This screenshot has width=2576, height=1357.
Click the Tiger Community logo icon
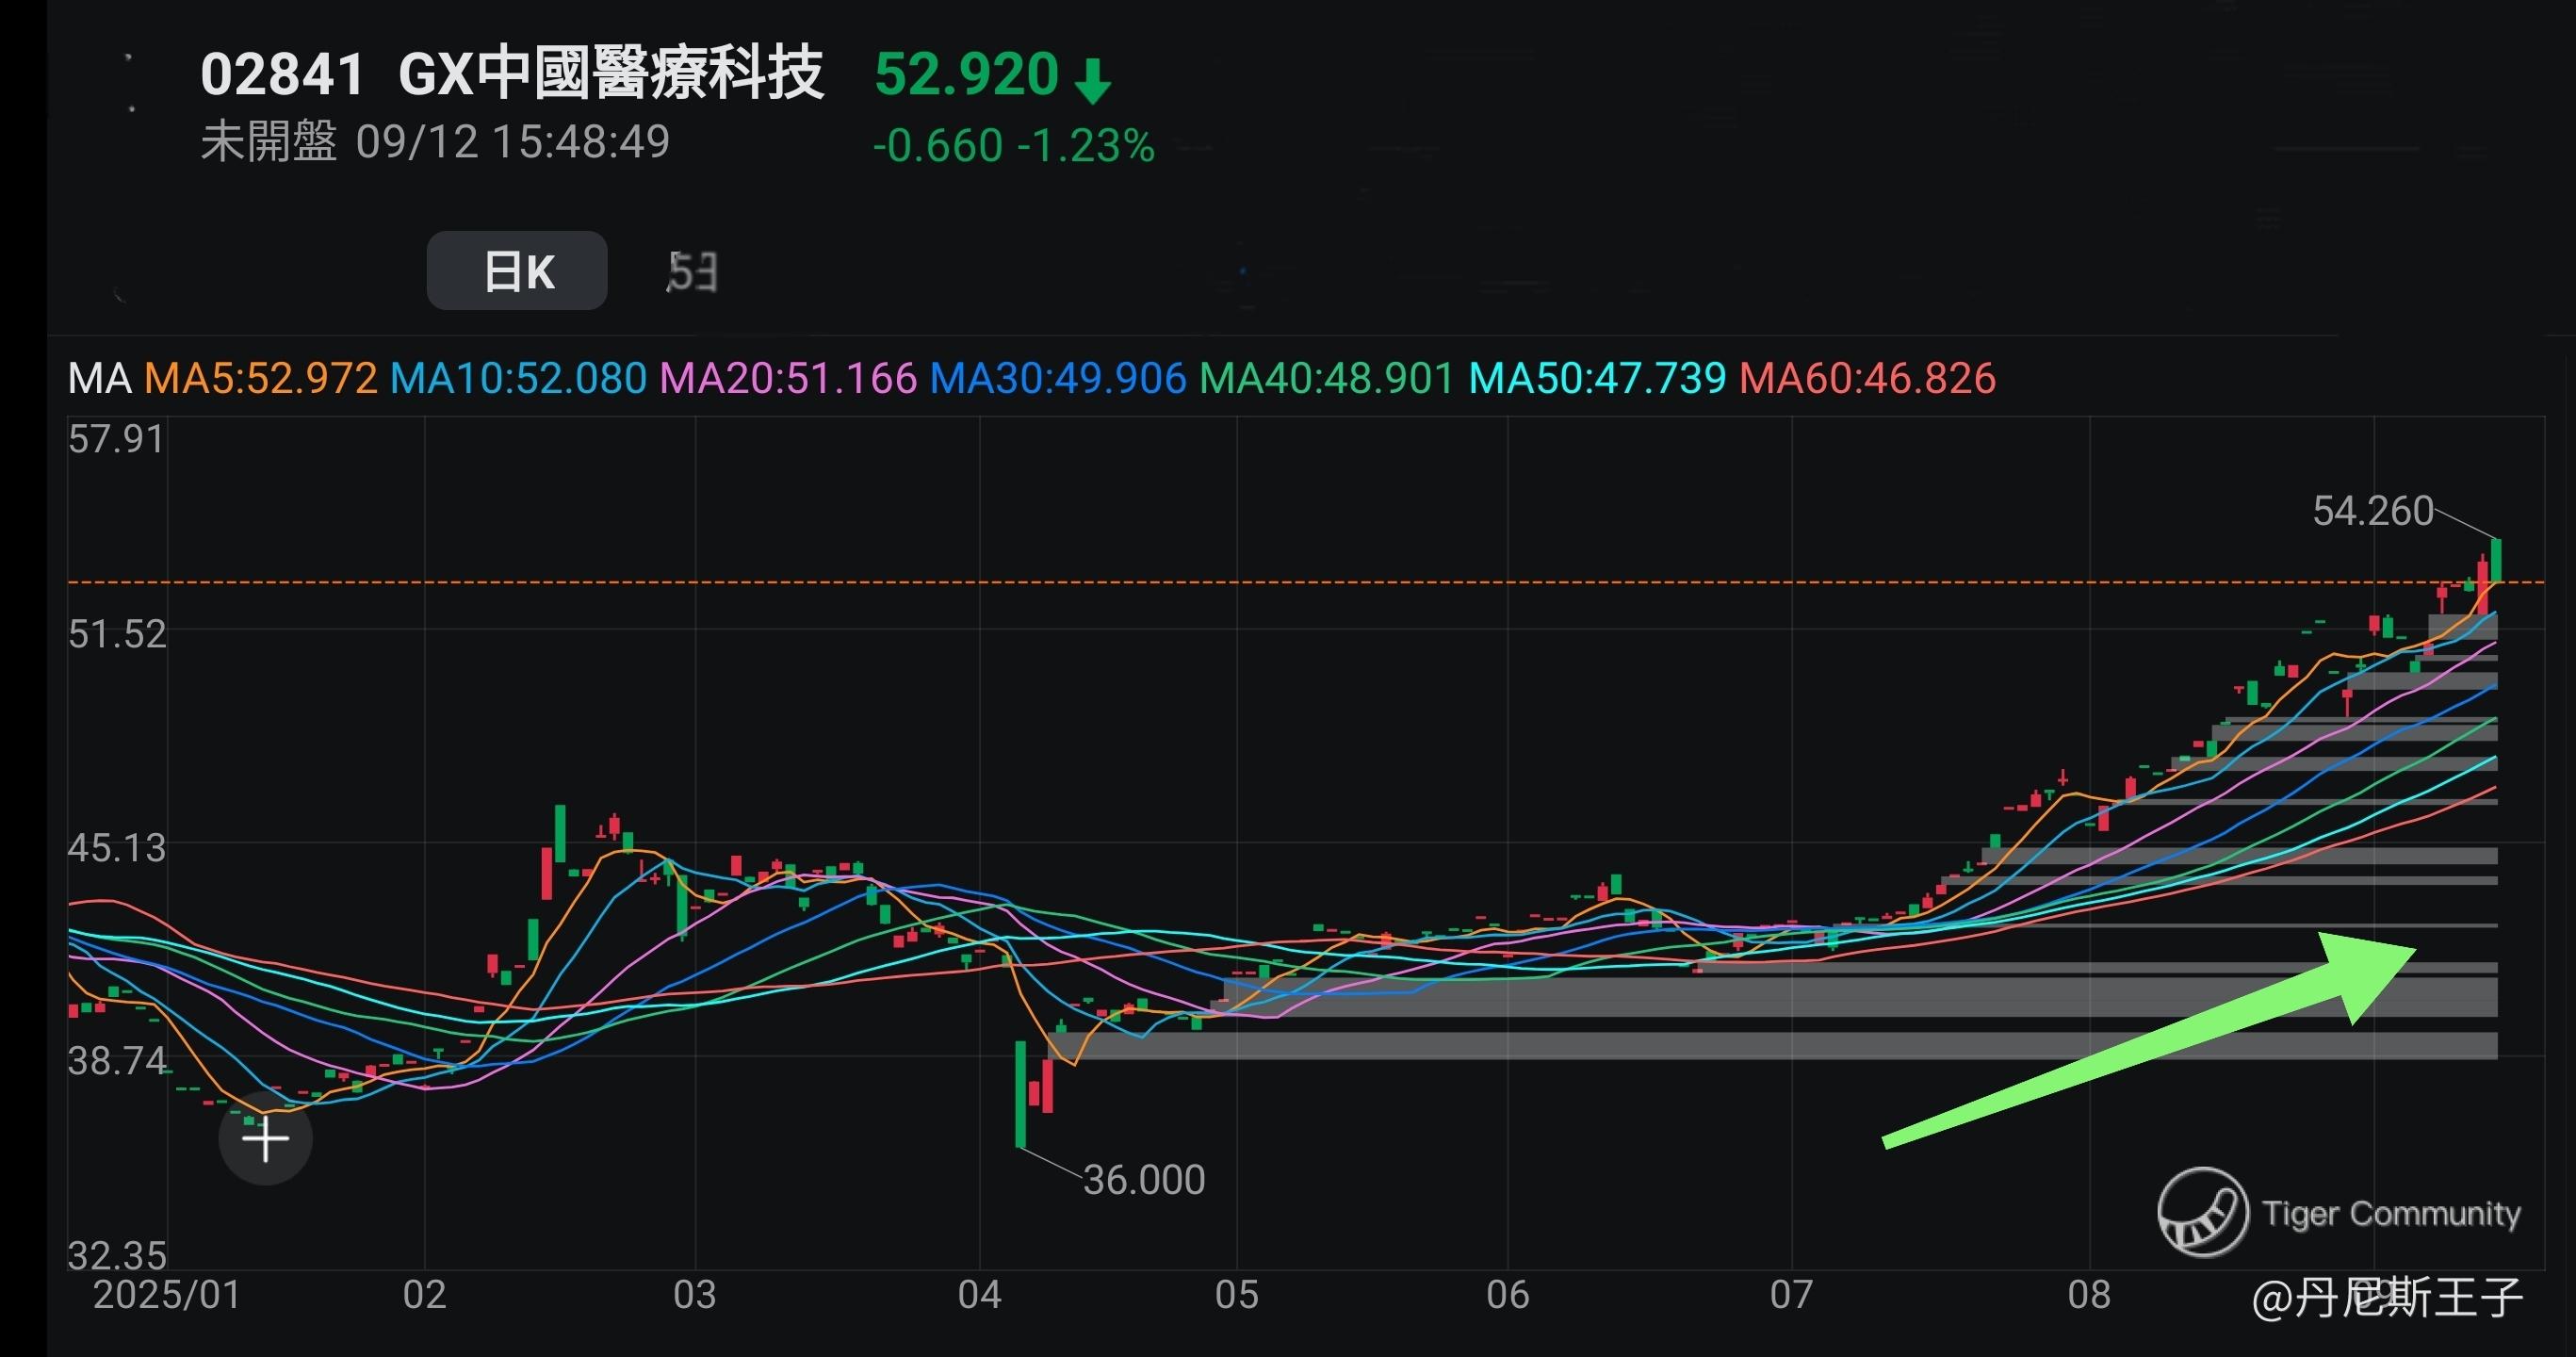(x=2202, y=1212)
